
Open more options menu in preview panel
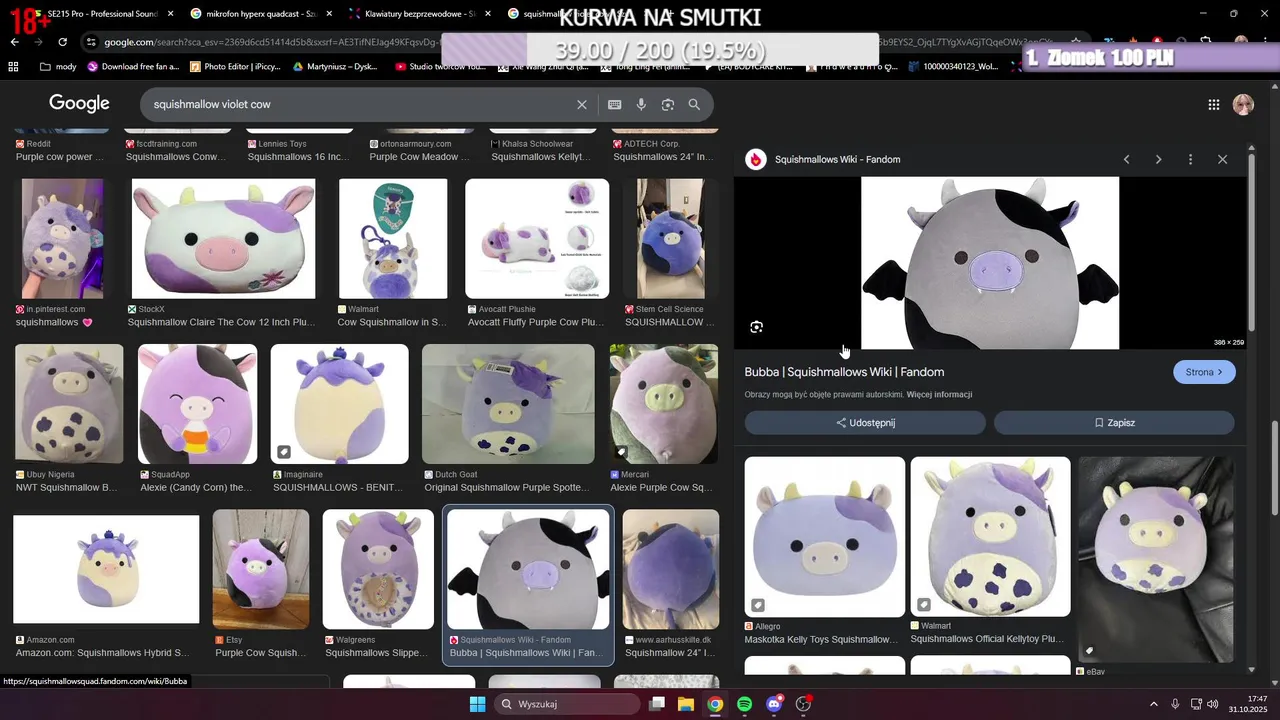[1190, 160]
